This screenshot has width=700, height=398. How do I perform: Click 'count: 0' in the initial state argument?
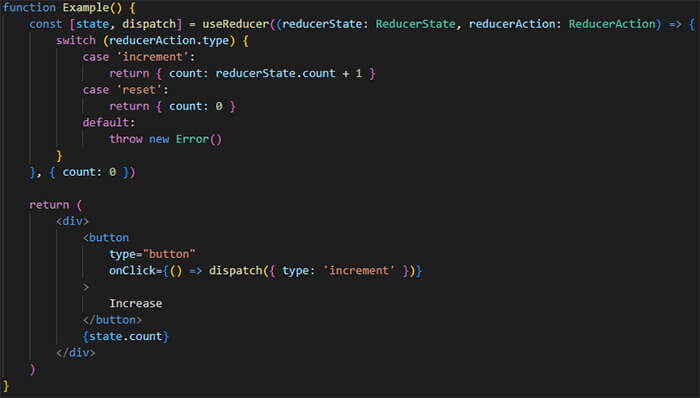click(89, 172)
